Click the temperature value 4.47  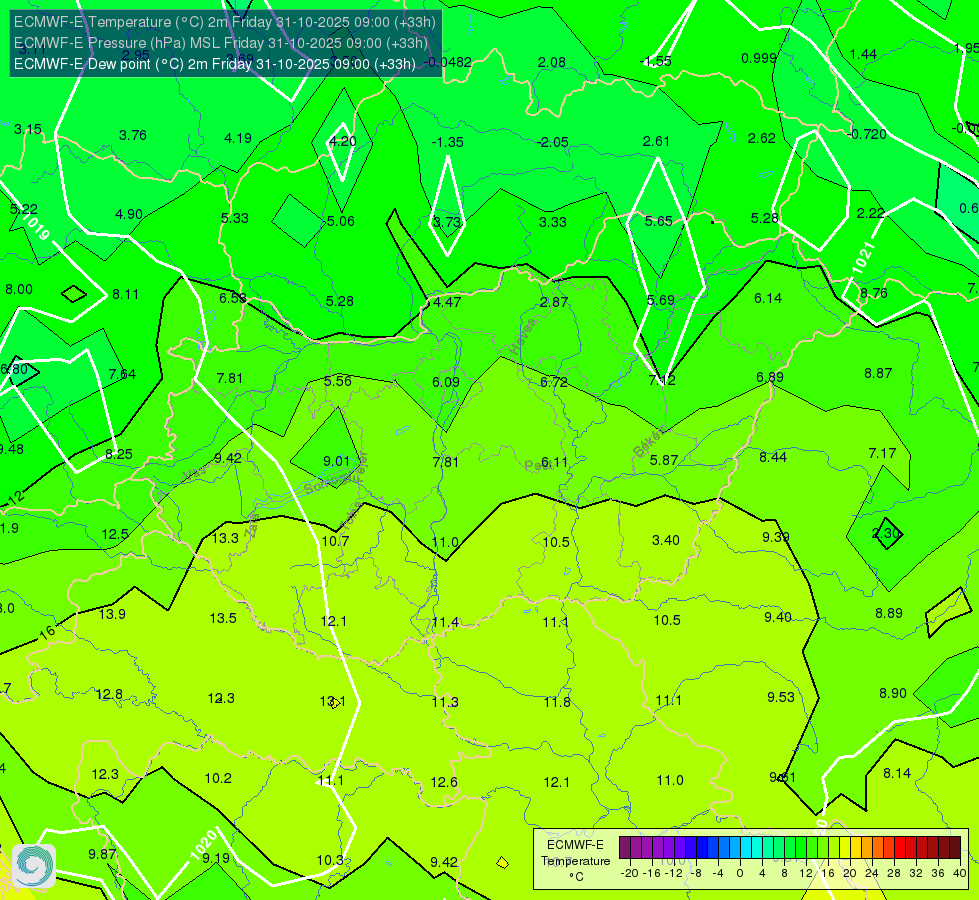pyautogui.click(x=447, y=302)
